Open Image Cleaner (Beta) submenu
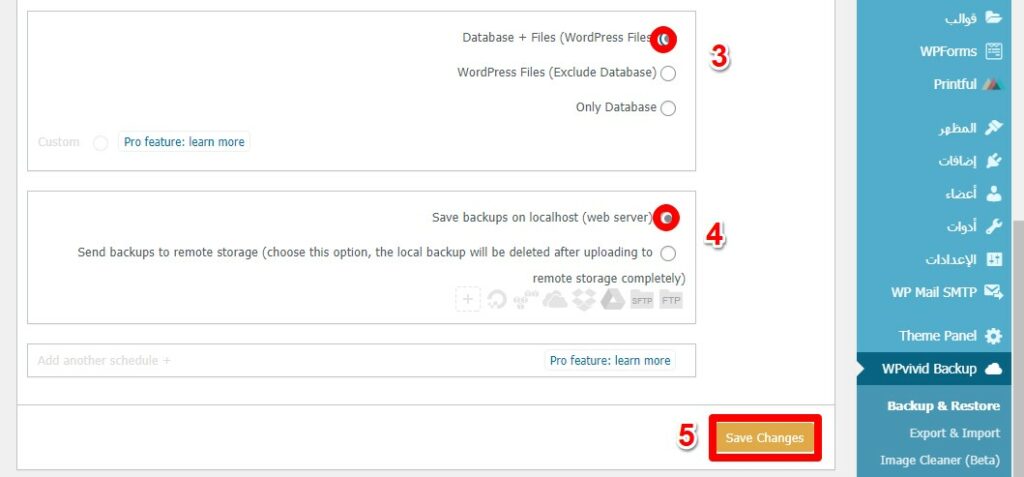Image resolution: width=1024 pixels, height=477 pixels. point(940,460)
